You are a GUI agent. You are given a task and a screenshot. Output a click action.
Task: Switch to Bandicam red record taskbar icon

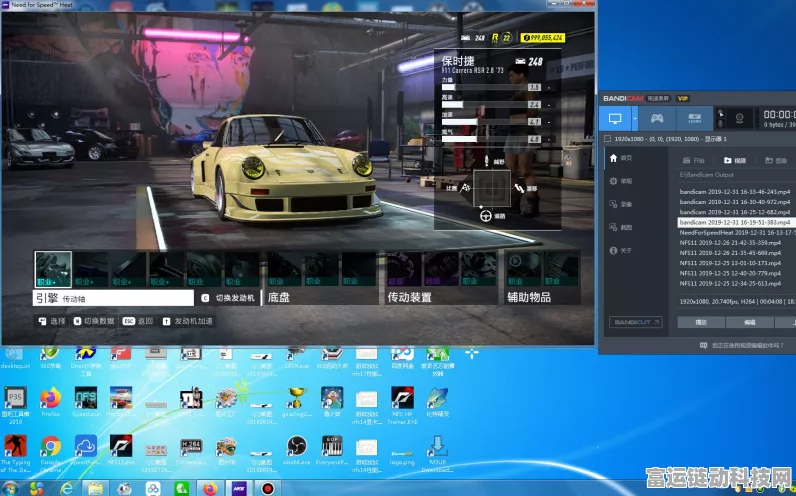(268, 489)
